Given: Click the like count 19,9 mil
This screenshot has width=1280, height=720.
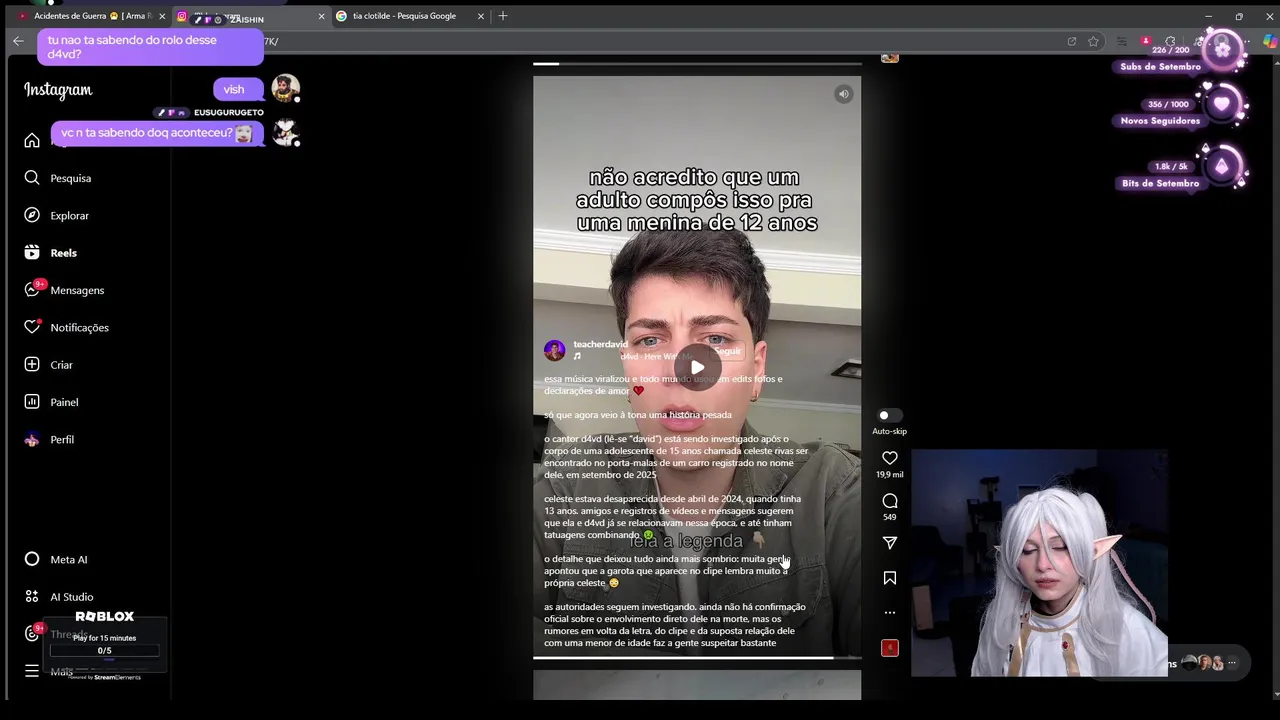Looking at the screenshot, I should 890,475.
